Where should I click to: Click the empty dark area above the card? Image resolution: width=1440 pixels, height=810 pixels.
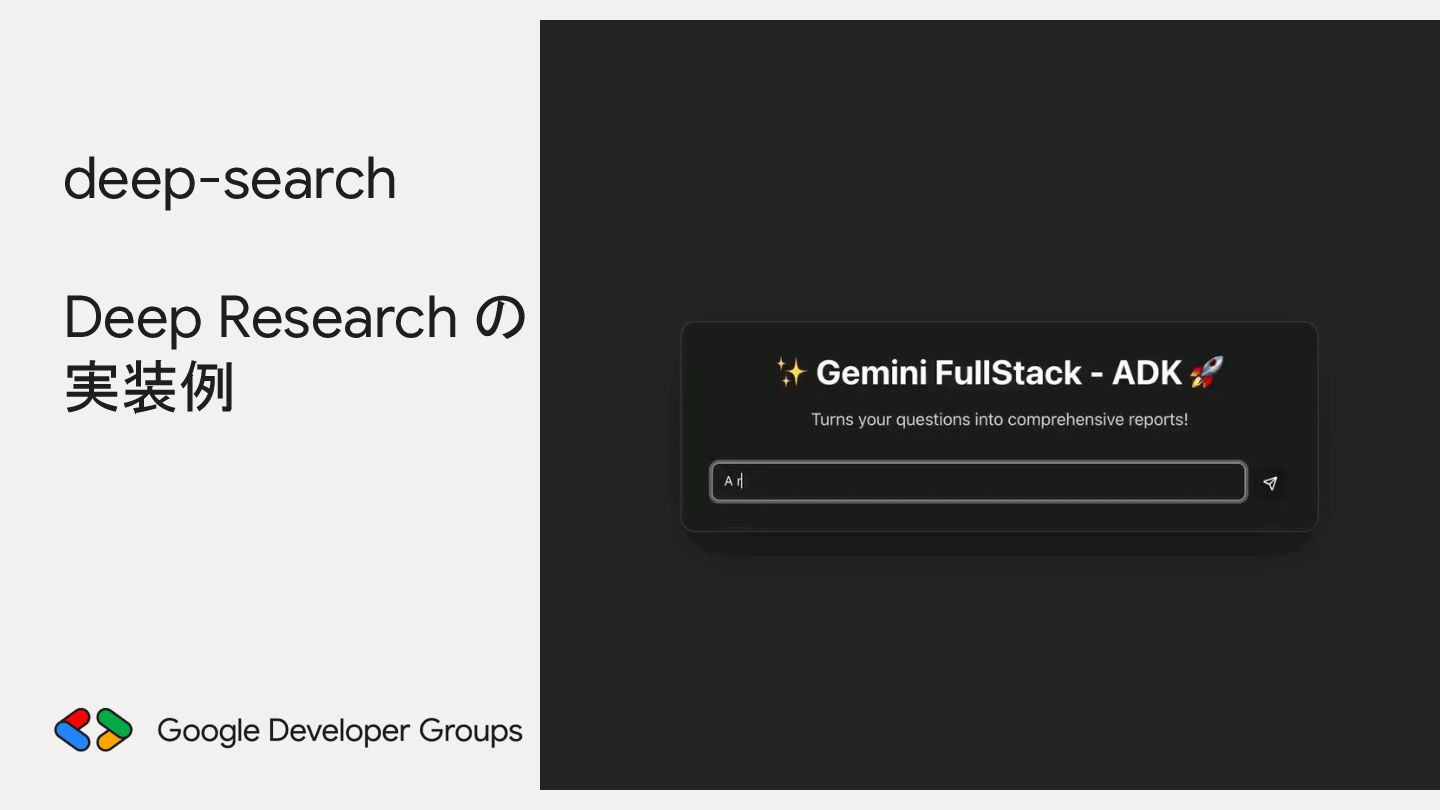[x=990, y=170]
